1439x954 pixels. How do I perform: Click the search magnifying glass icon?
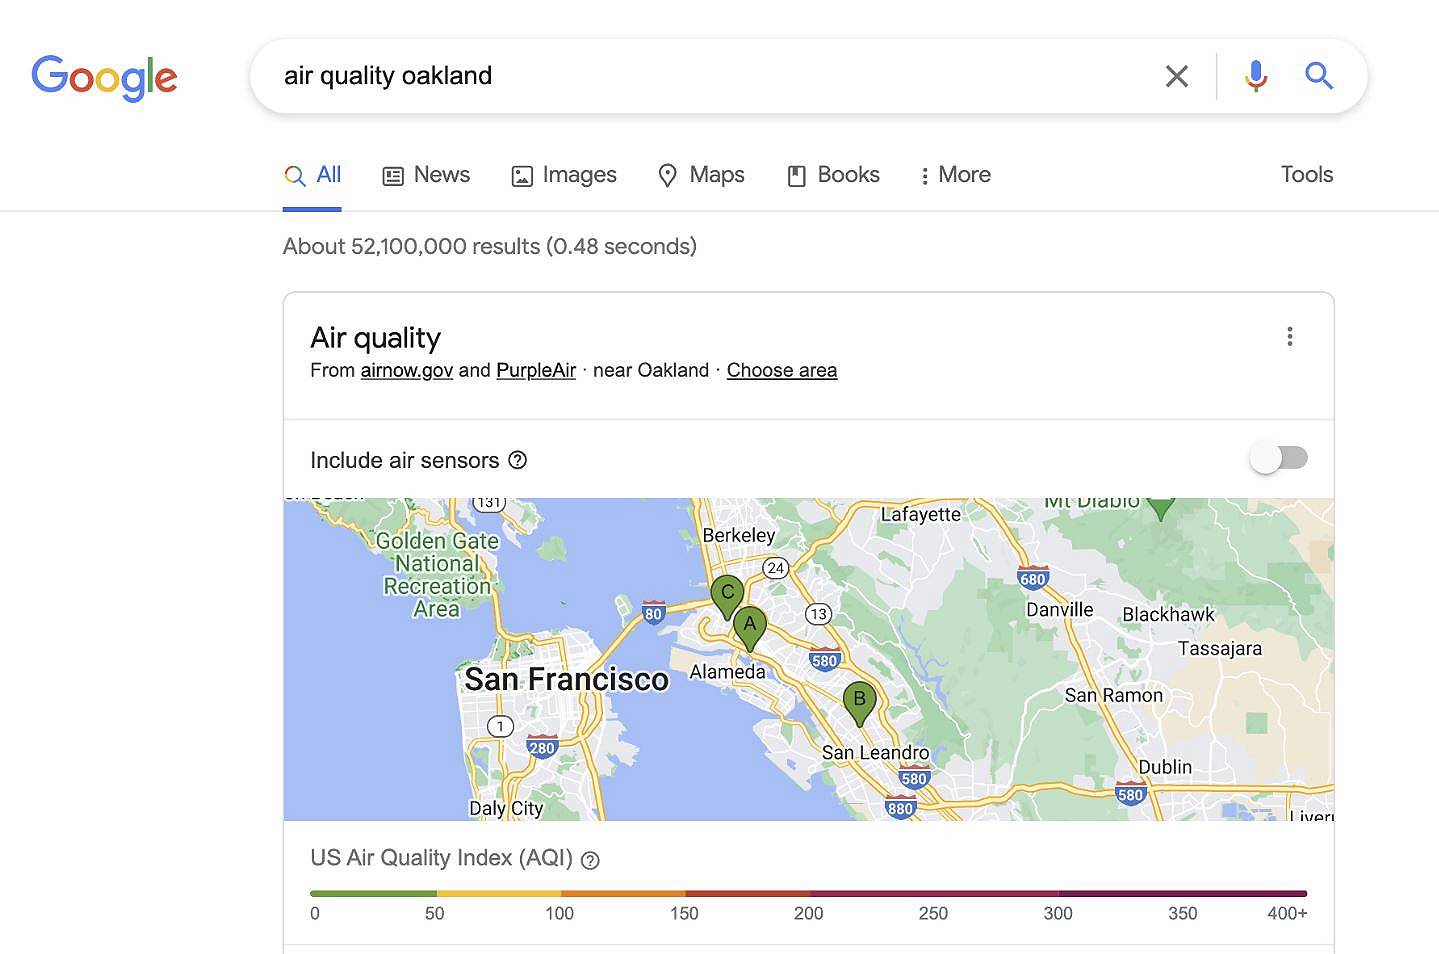click(1318, 75)
